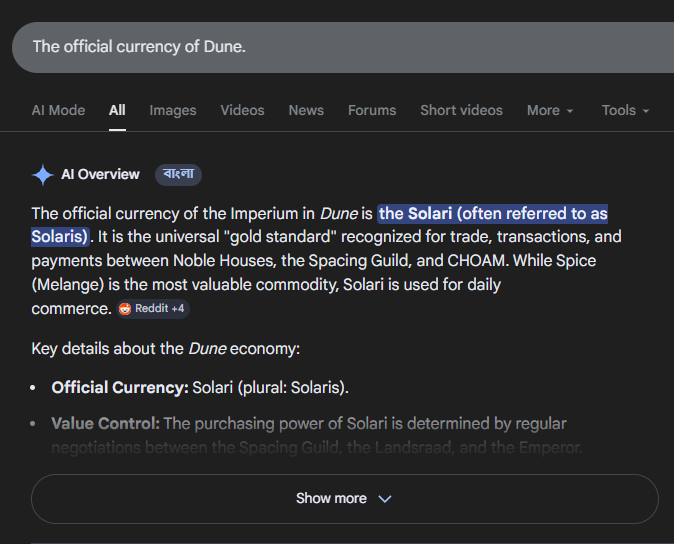Expand overview with Show more button
This screenshot has height=544, width=674.
pos(345,498)
